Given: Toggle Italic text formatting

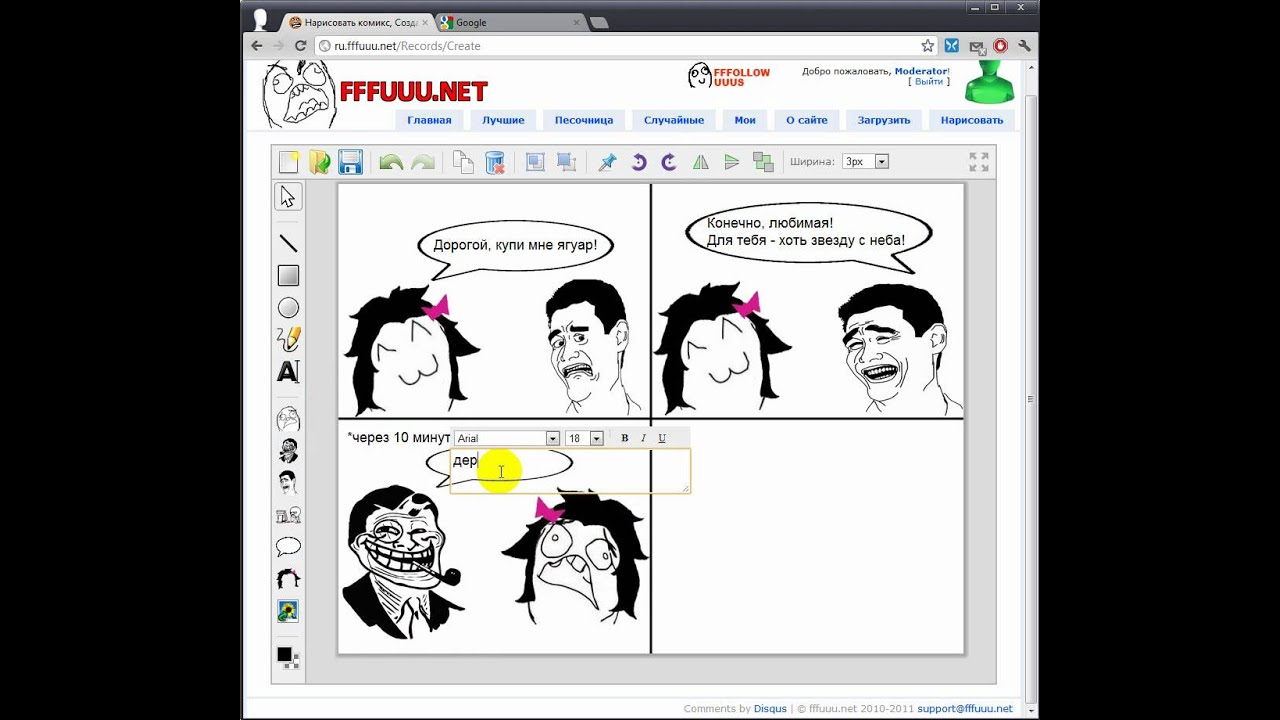Looking at the screenshot, I should tap(643, 438).
